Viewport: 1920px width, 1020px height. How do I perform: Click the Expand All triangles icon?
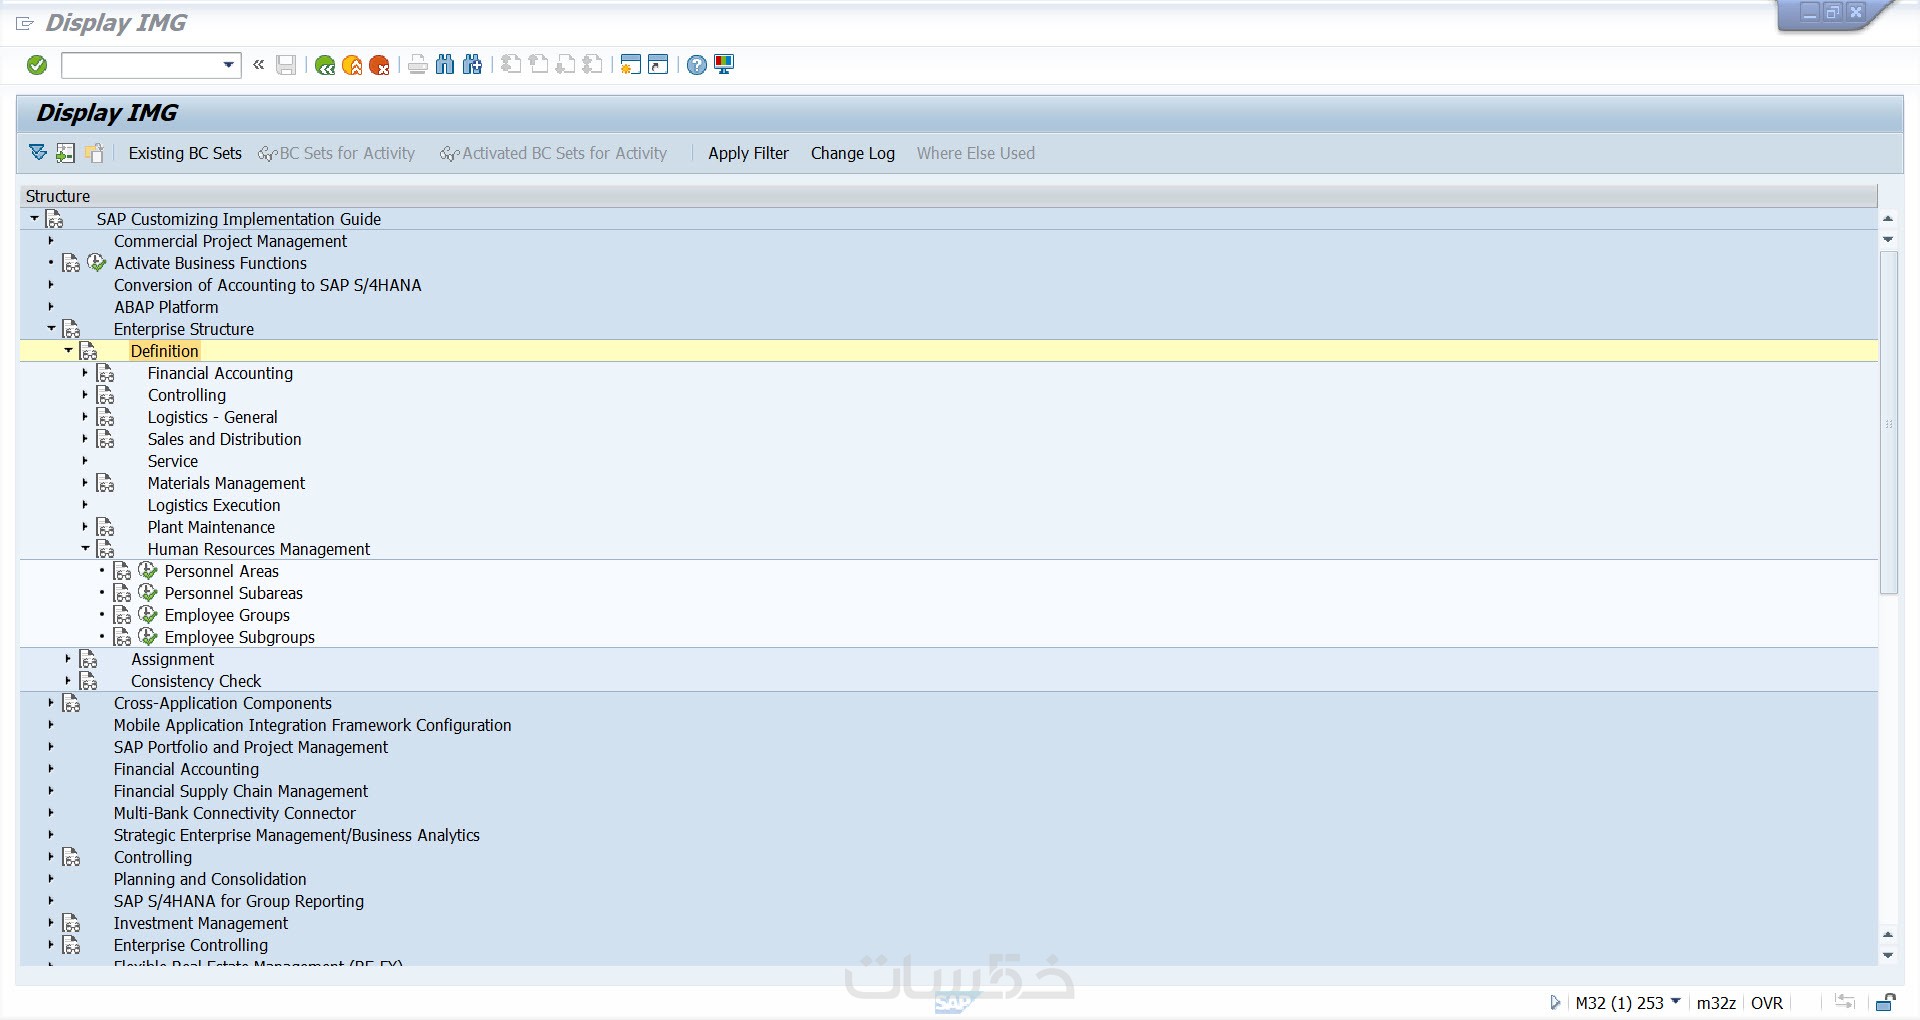38,153
